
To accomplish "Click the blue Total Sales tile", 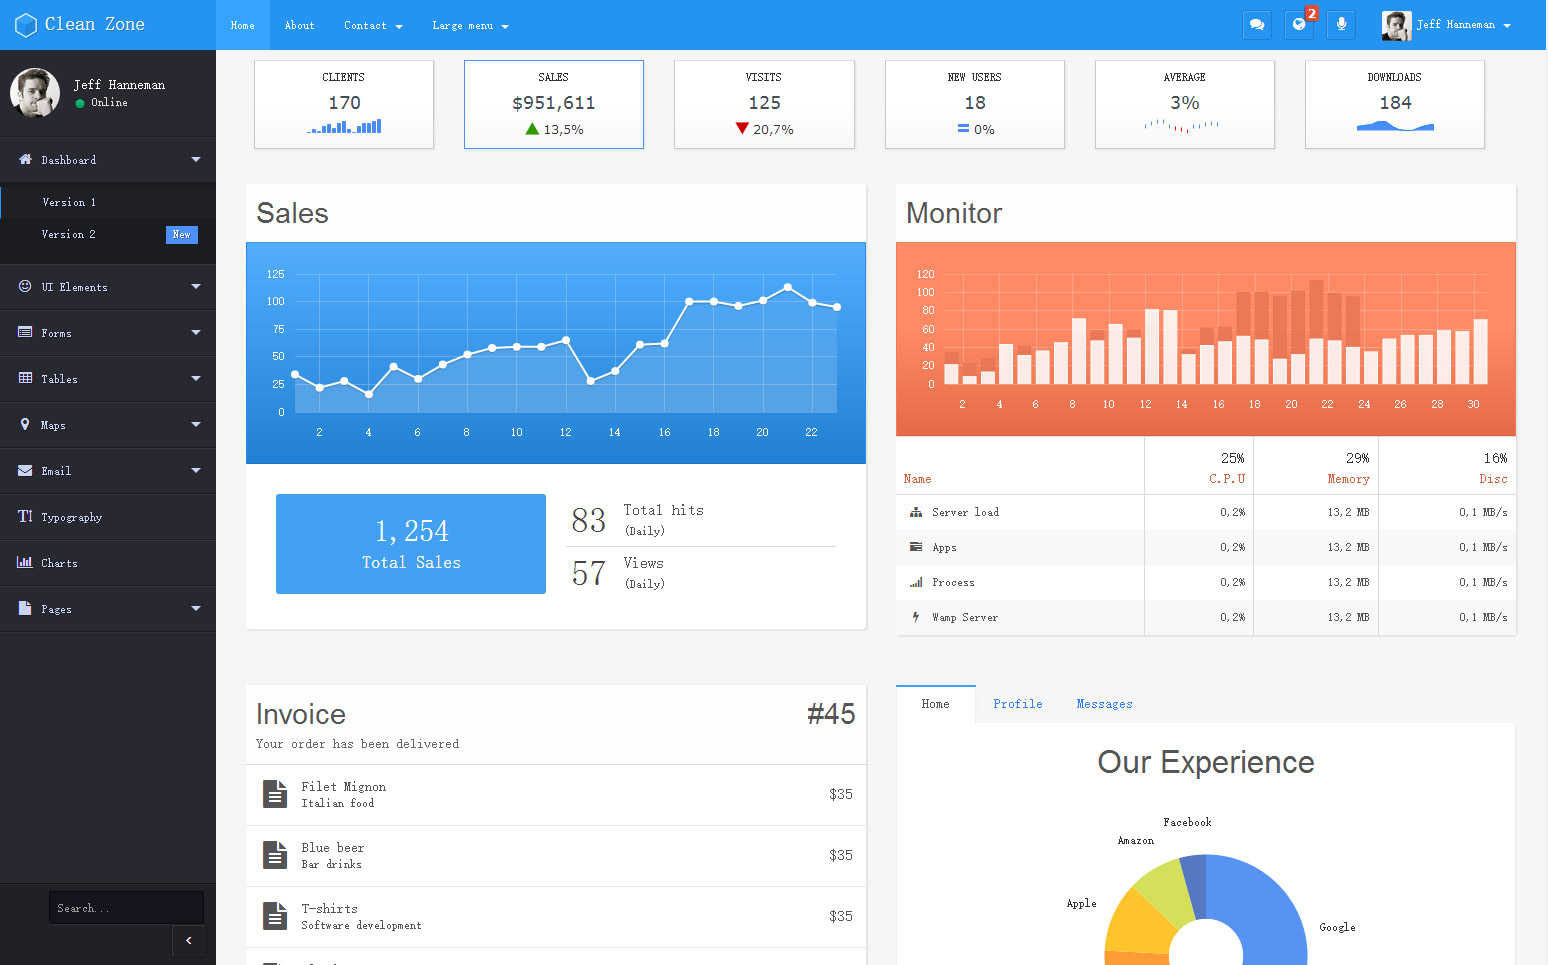I will 411,544.
